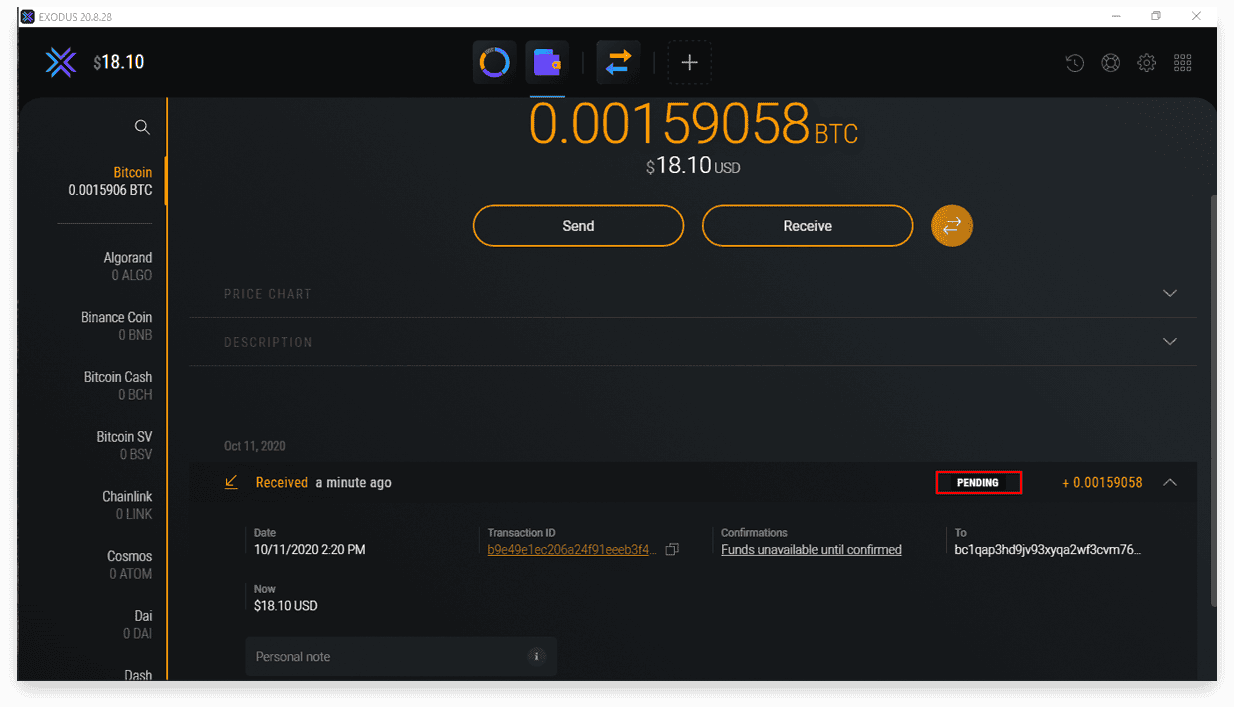
Task: Click the personal note info icon
Action: click(536, 657)
